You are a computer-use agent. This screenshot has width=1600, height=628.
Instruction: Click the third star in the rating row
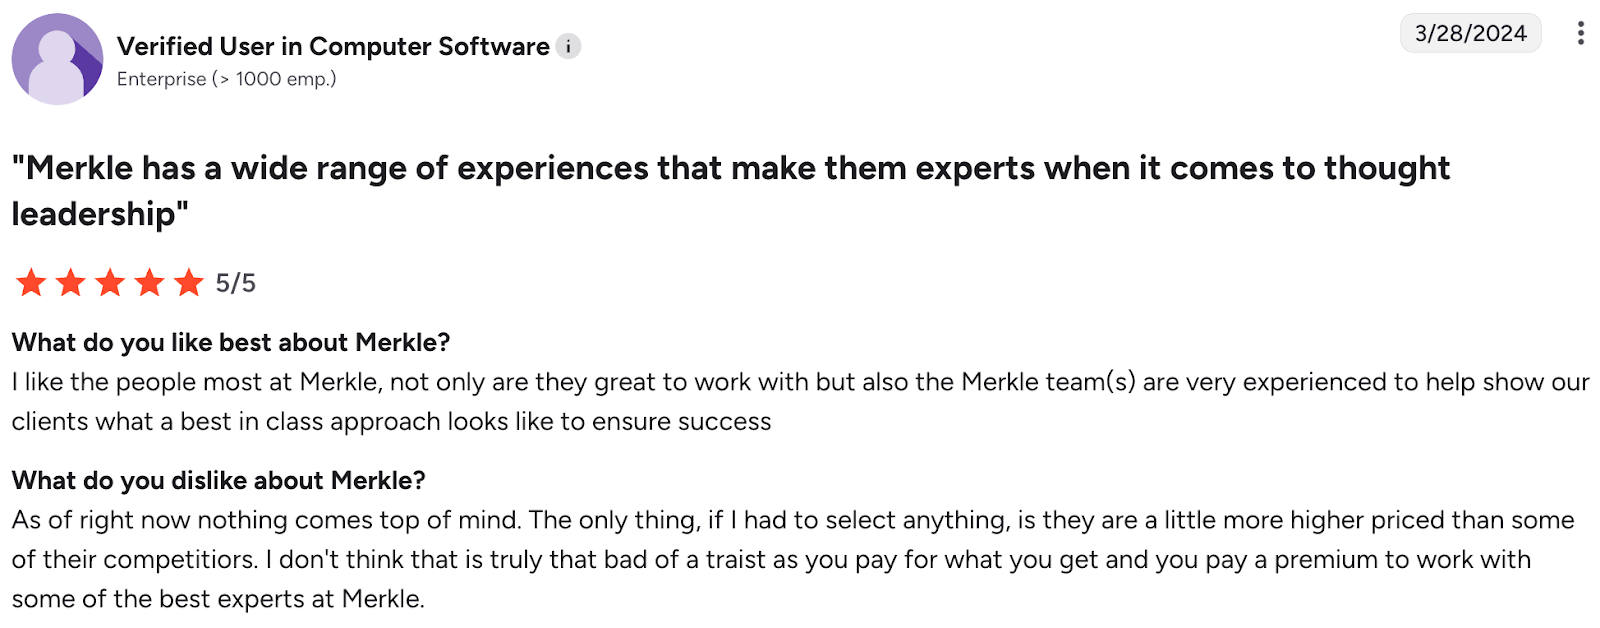point(109,283)
